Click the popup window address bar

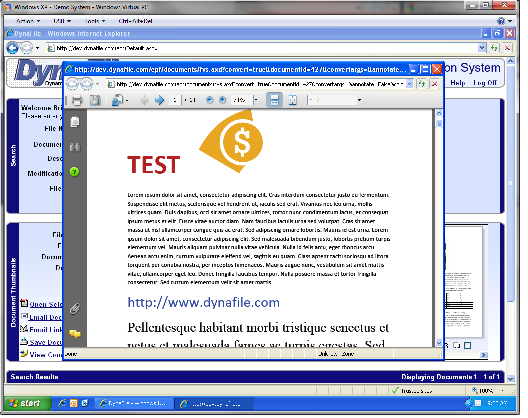256,84
